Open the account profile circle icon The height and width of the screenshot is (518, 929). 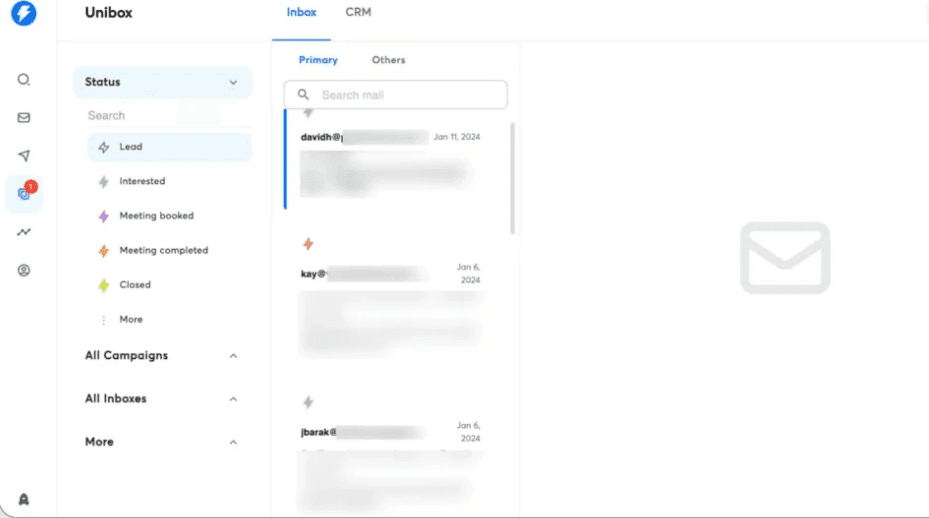click(24, 270)
